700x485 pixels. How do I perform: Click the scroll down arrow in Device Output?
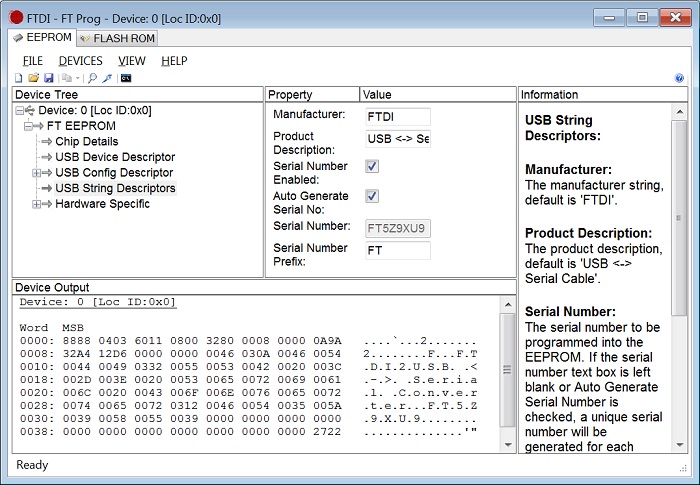pyautogui.click(x=508, y=445)
